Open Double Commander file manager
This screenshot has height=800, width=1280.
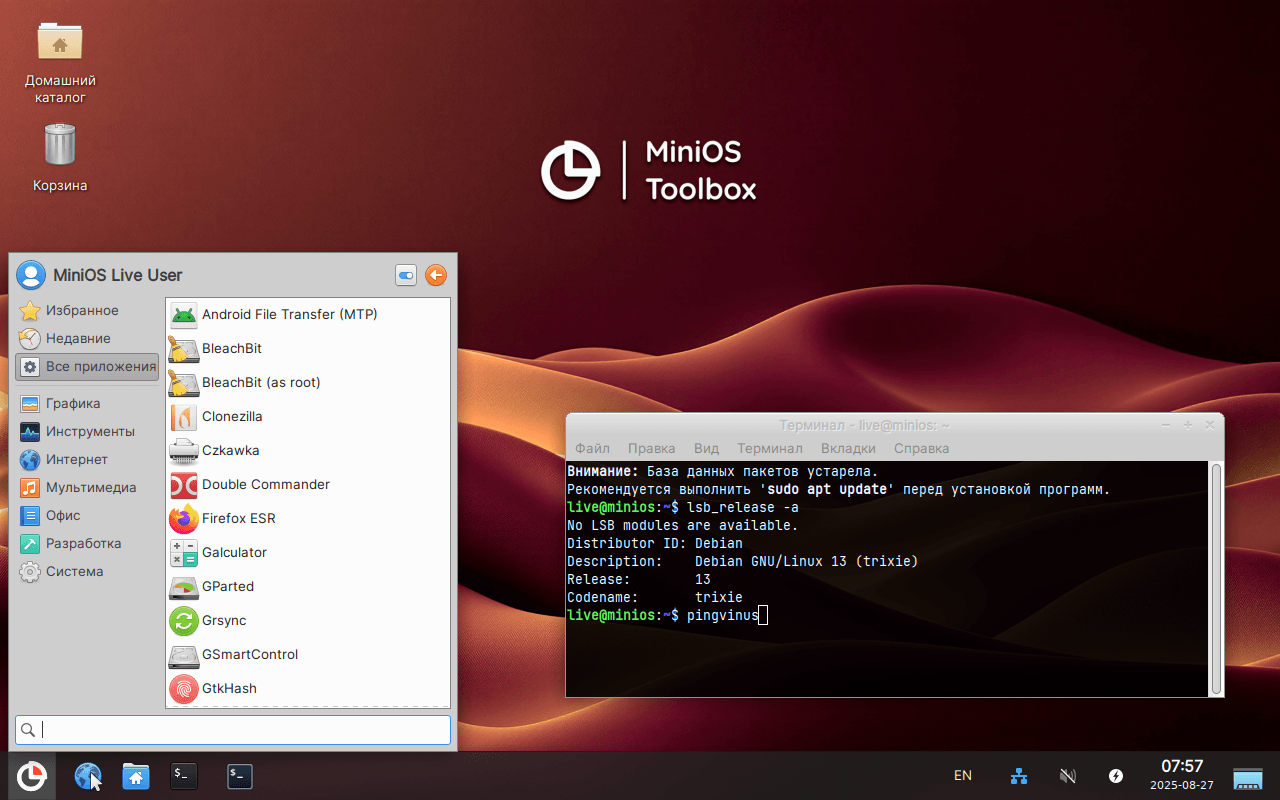pyautogui.click(x=265, y=484)
